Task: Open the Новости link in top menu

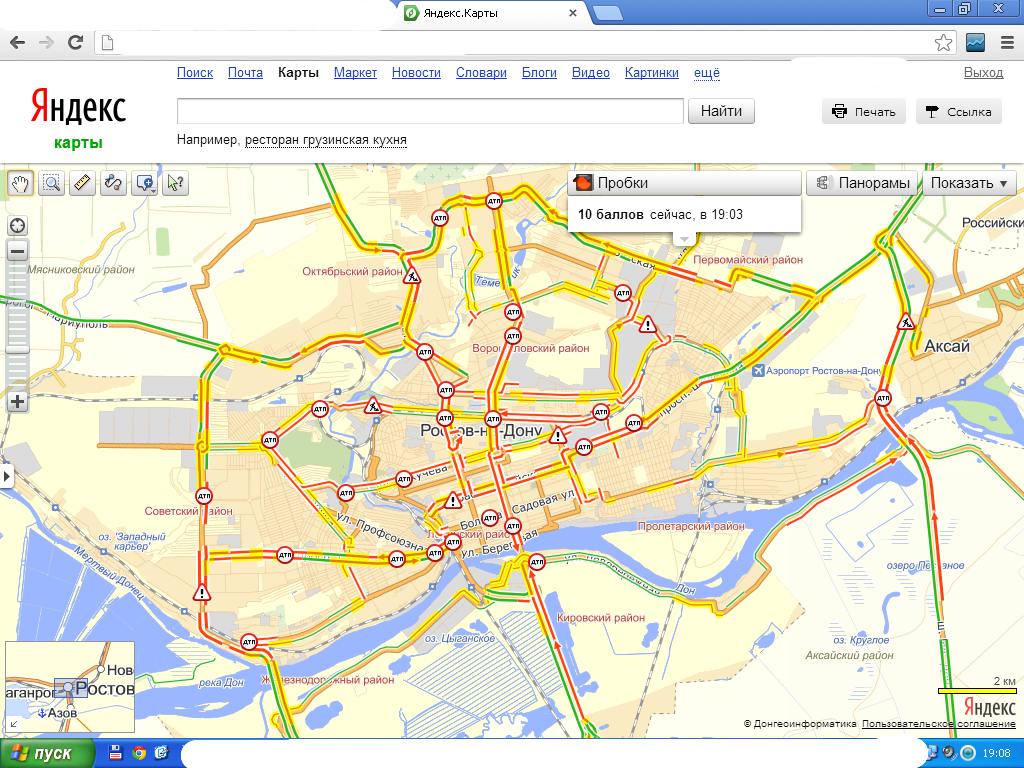Action: point(416,72)
